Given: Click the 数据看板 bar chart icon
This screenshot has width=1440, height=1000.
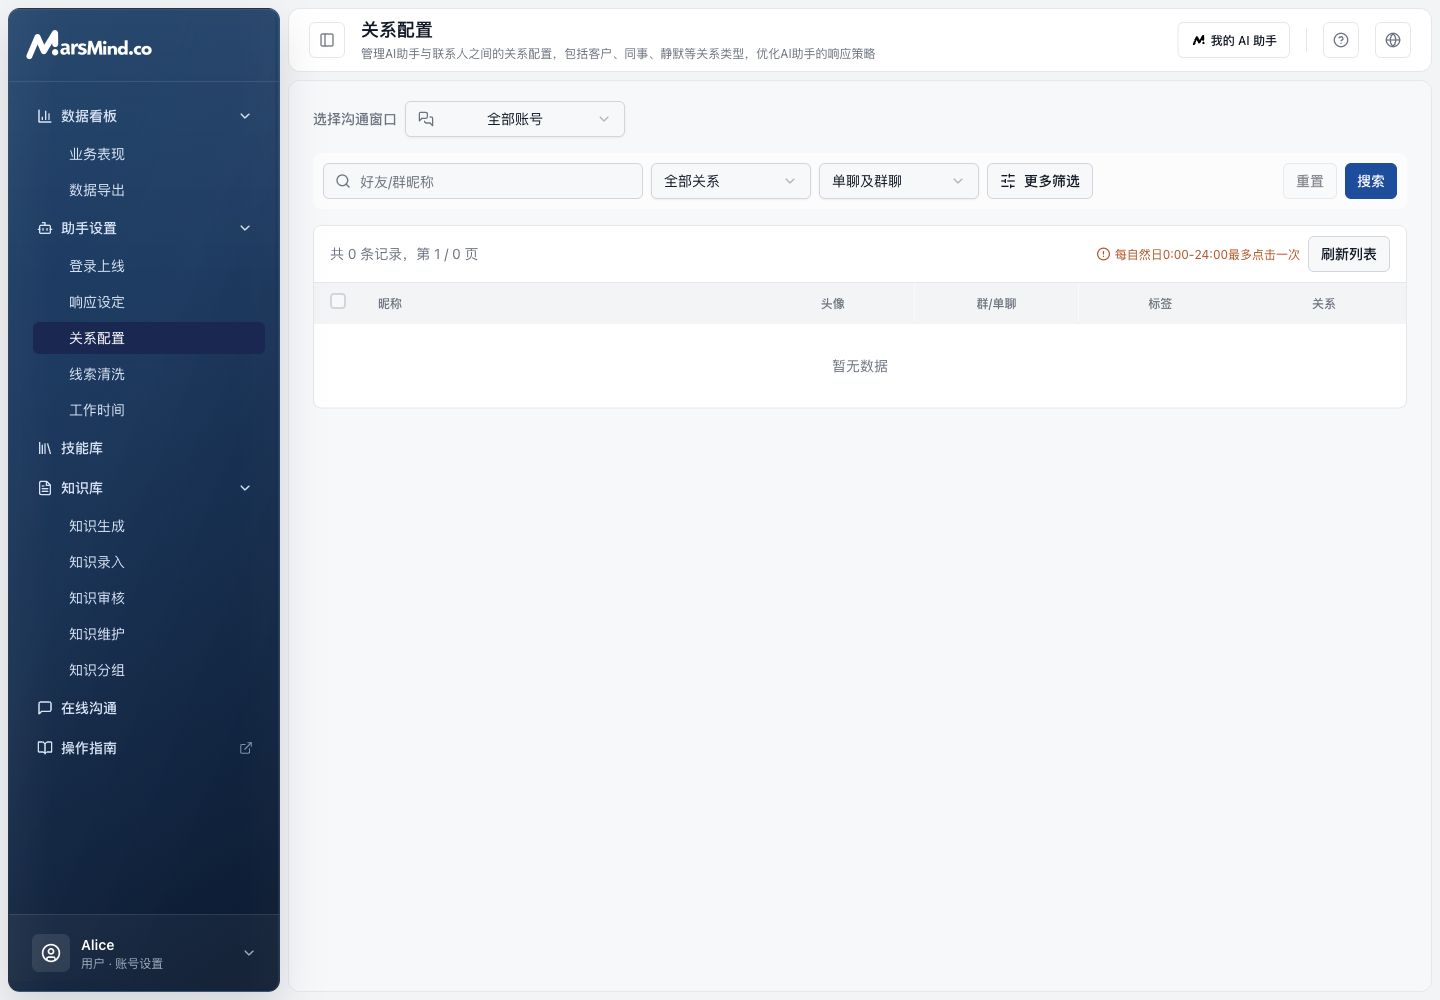Looking at the screenshot, I should pyautogui.click(x=45, y=116).
